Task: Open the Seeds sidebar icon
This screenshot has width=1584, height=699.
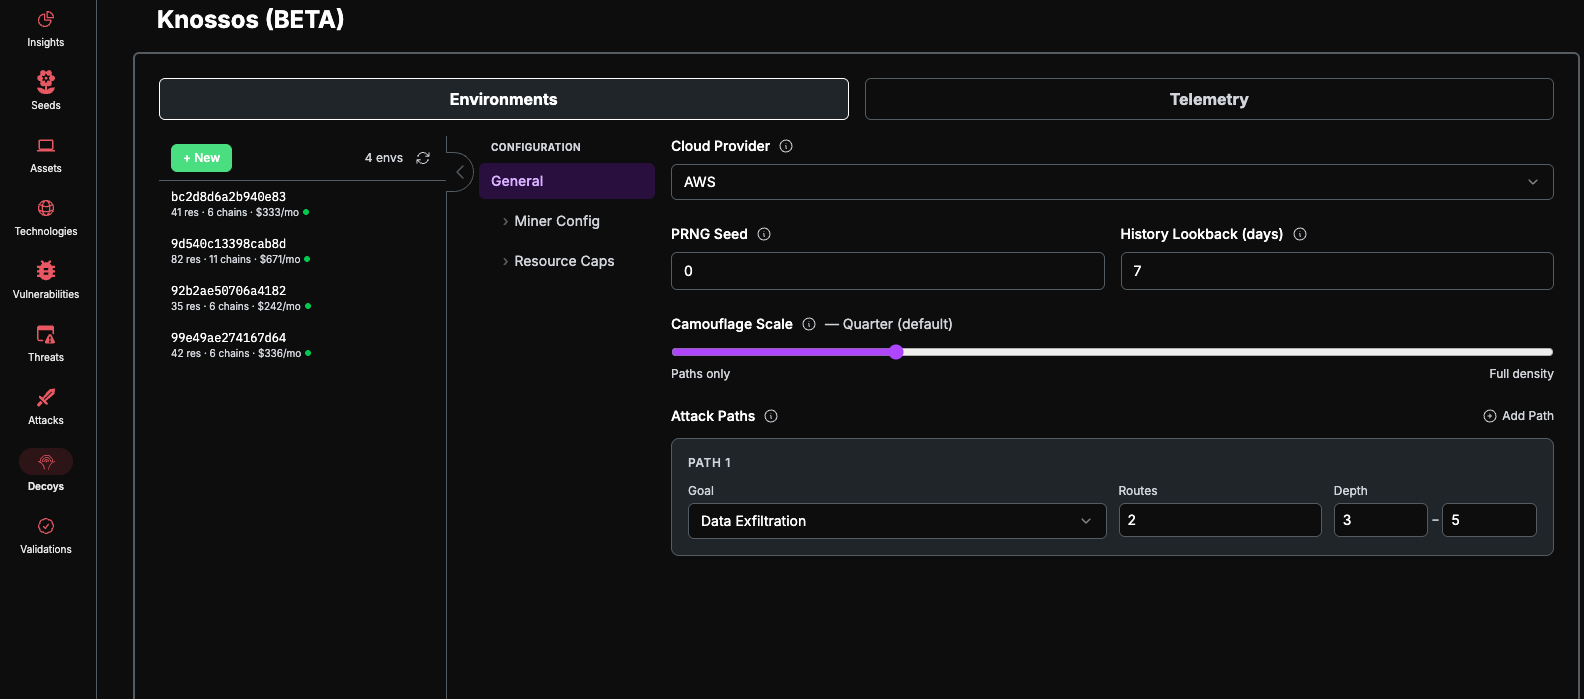Action: coord(46,81)
